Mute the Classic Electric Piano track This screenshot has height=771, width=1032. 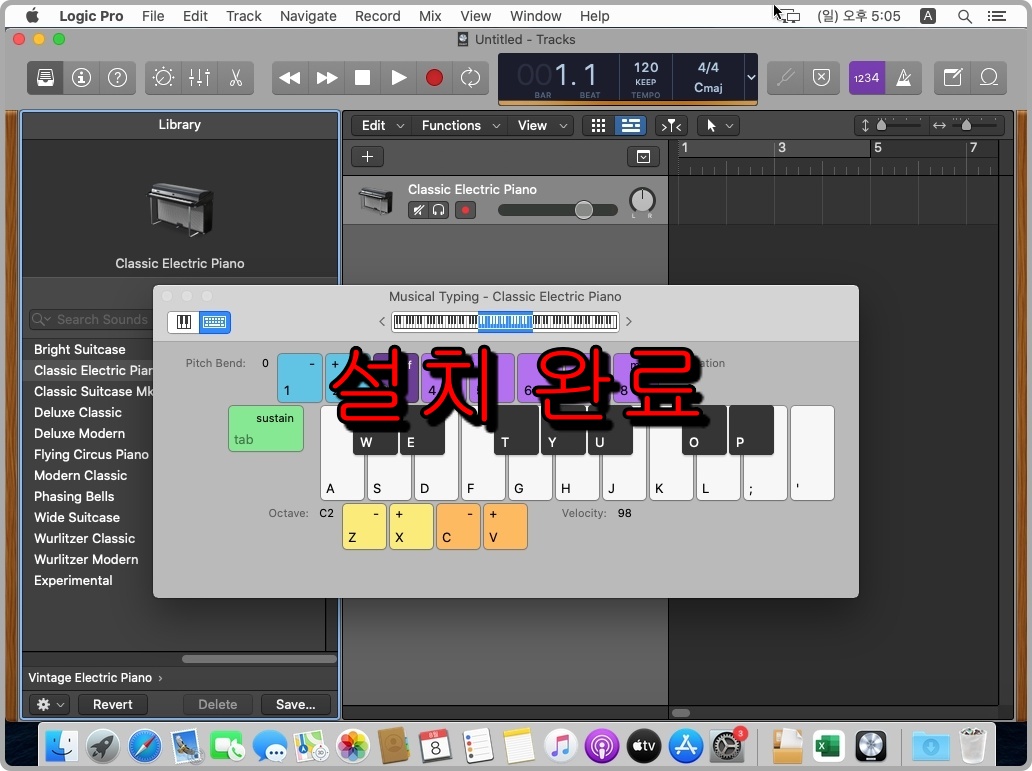pos(419,210)
